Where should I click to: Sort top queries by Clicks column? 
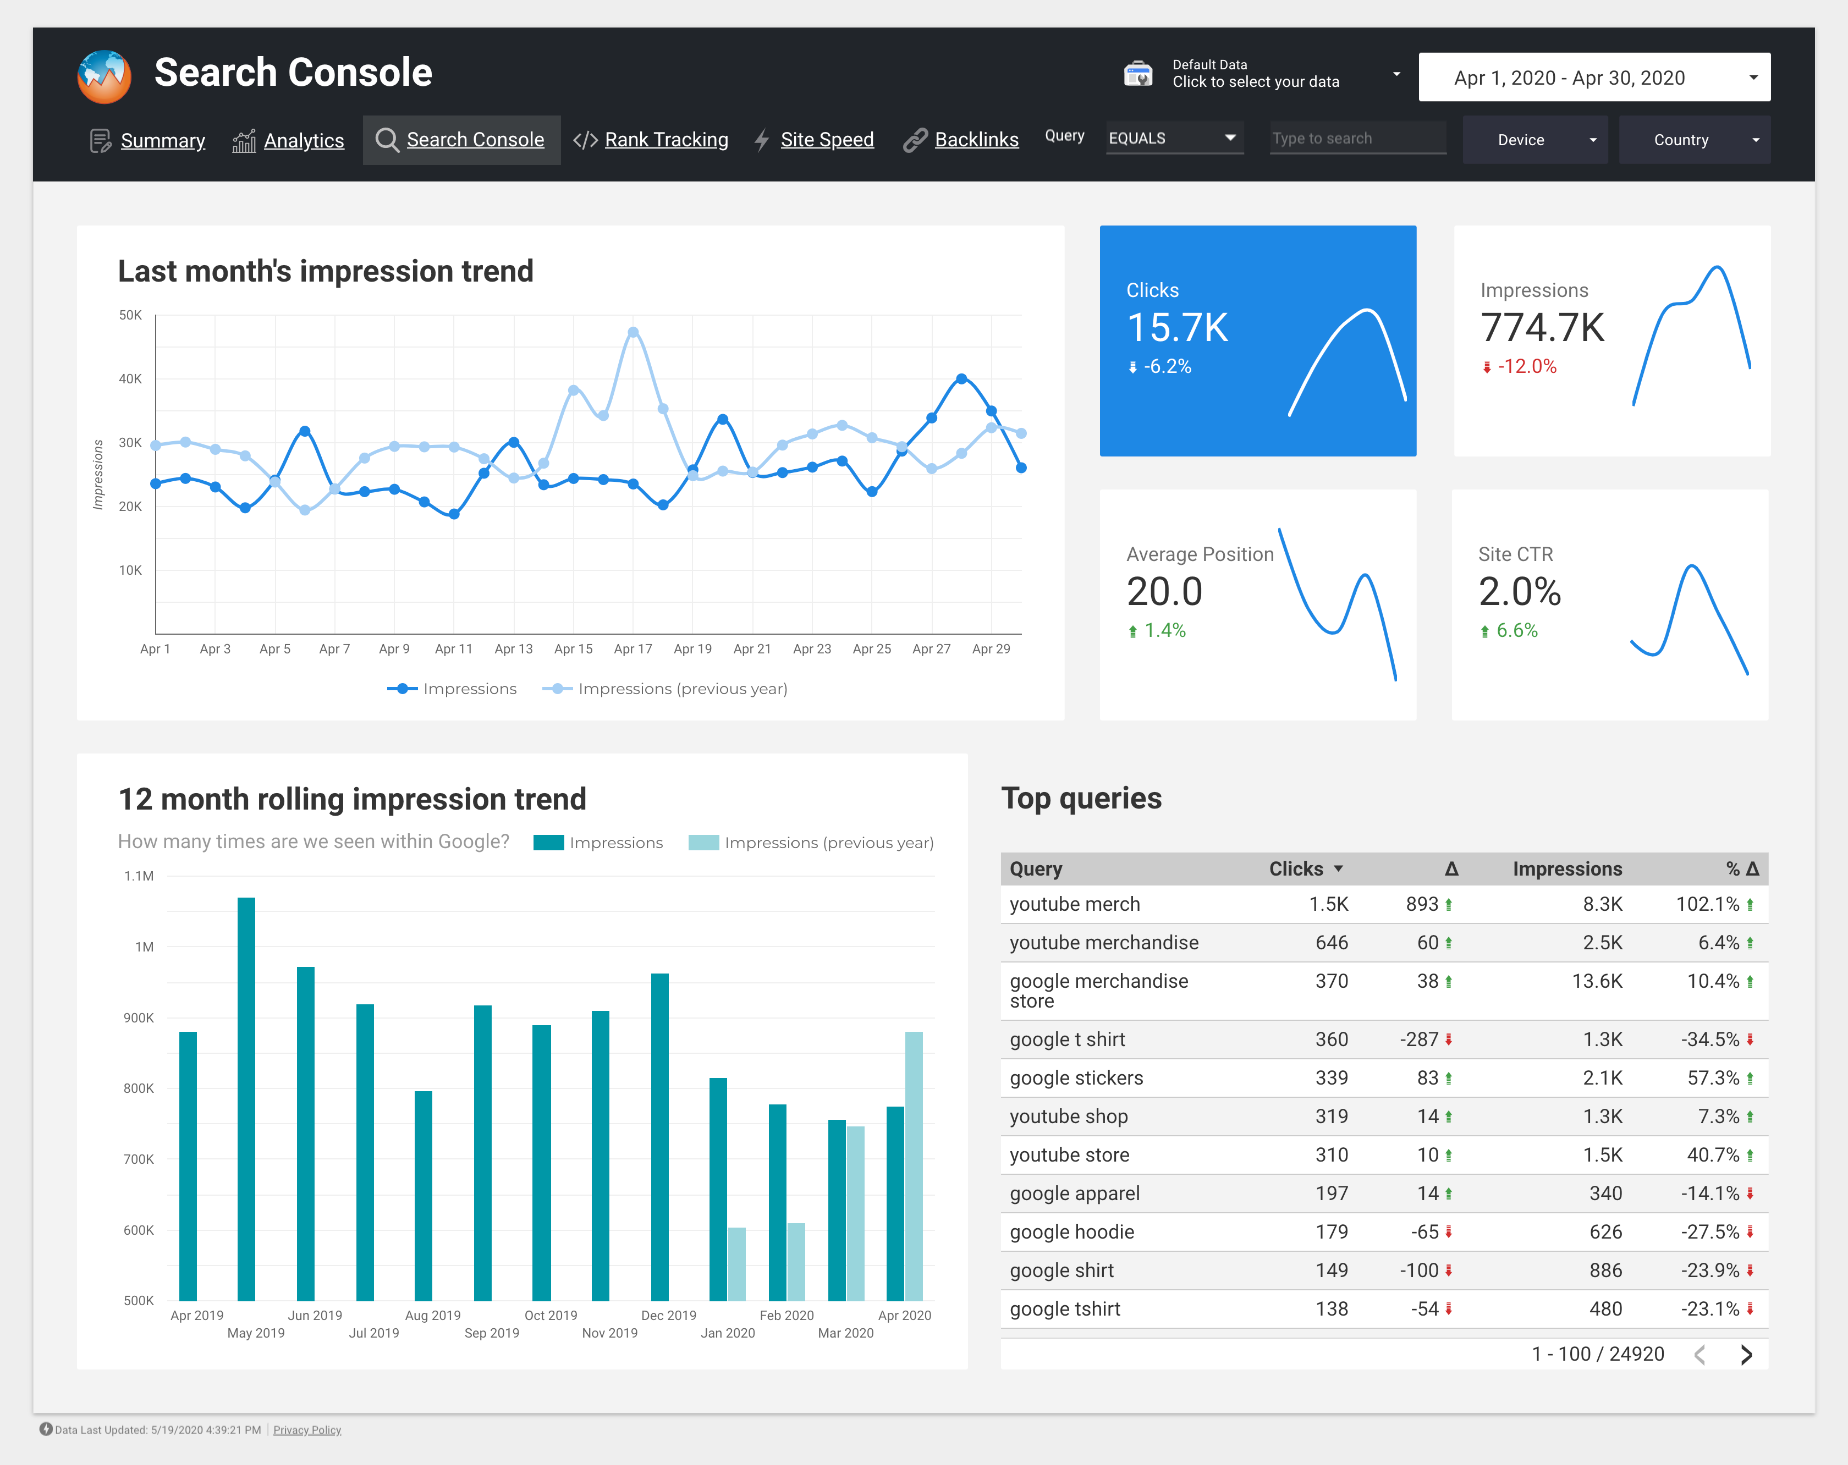(1305, 869)
